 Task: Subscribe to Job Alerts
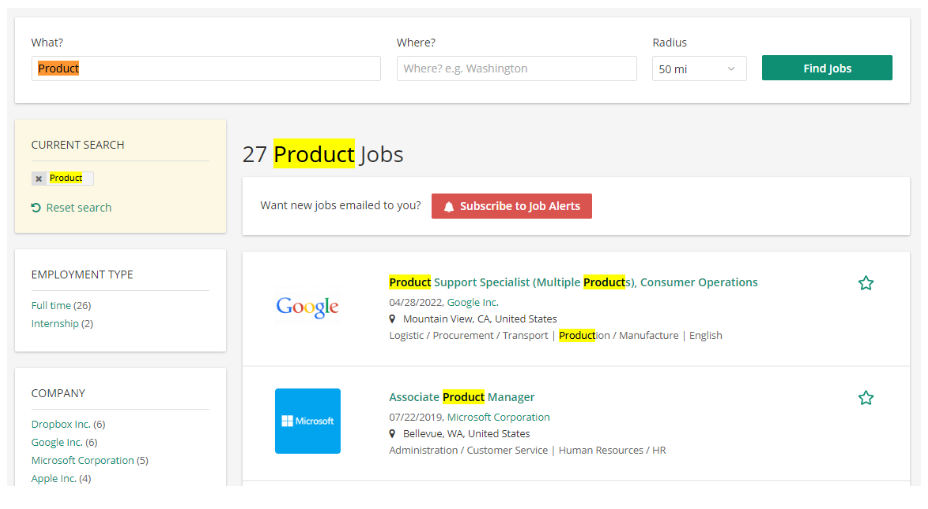(511, 206)
